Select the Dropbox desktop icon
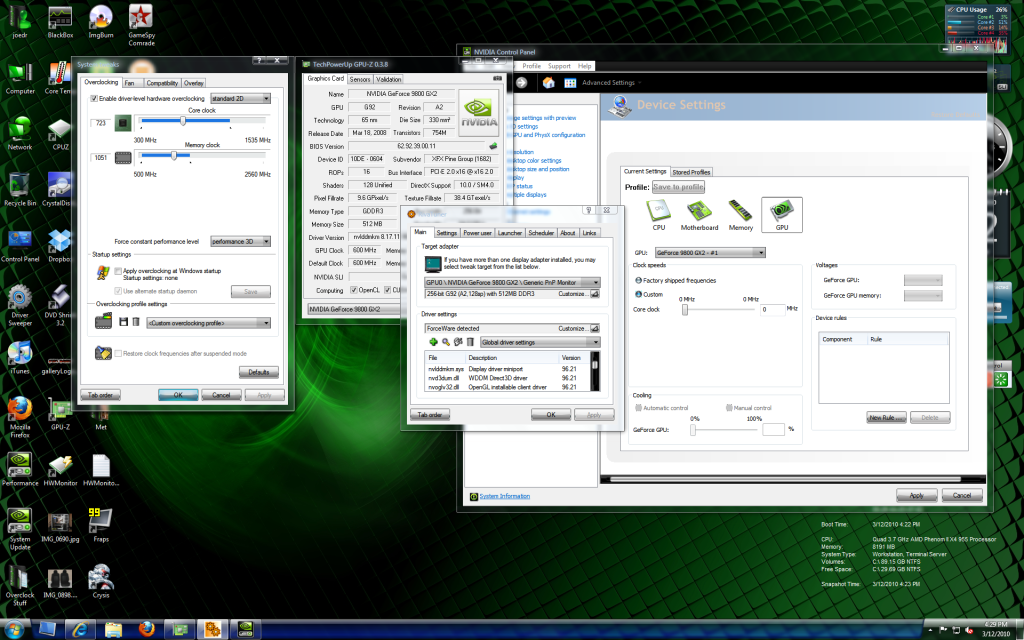The height and width of the screenshot is (640, 1024). click(x=60, y=246)
